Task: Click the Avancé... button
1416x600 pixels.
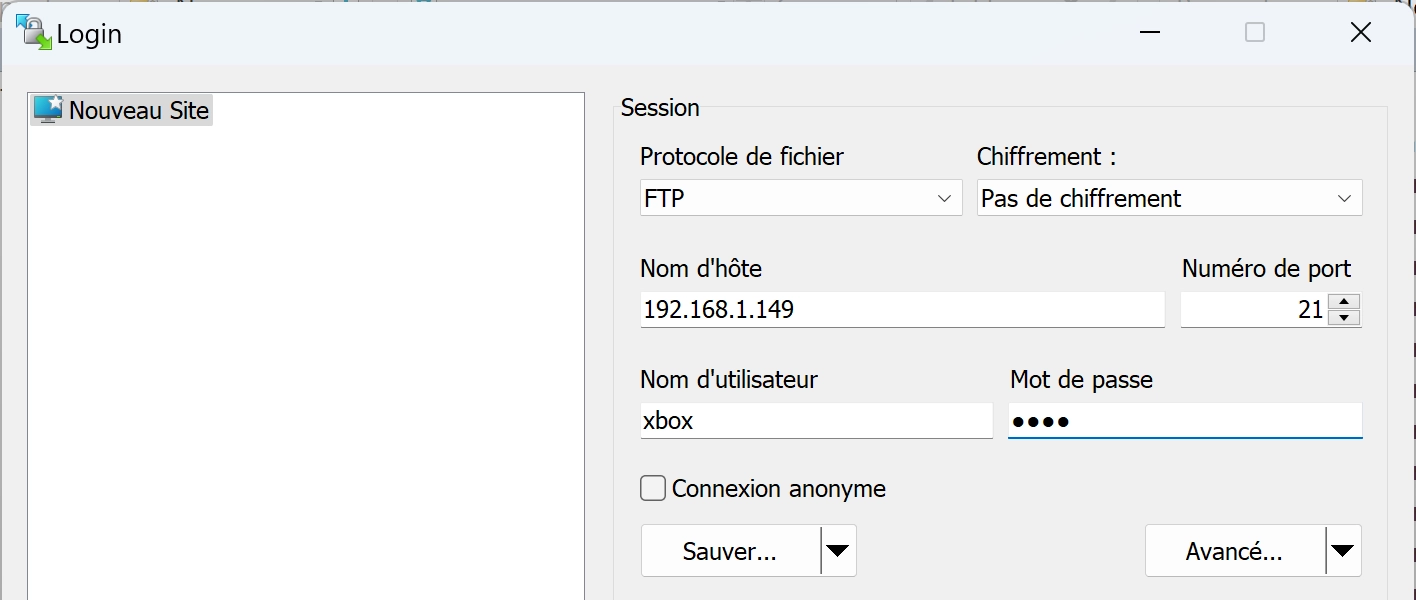Action: point(1235,551)
